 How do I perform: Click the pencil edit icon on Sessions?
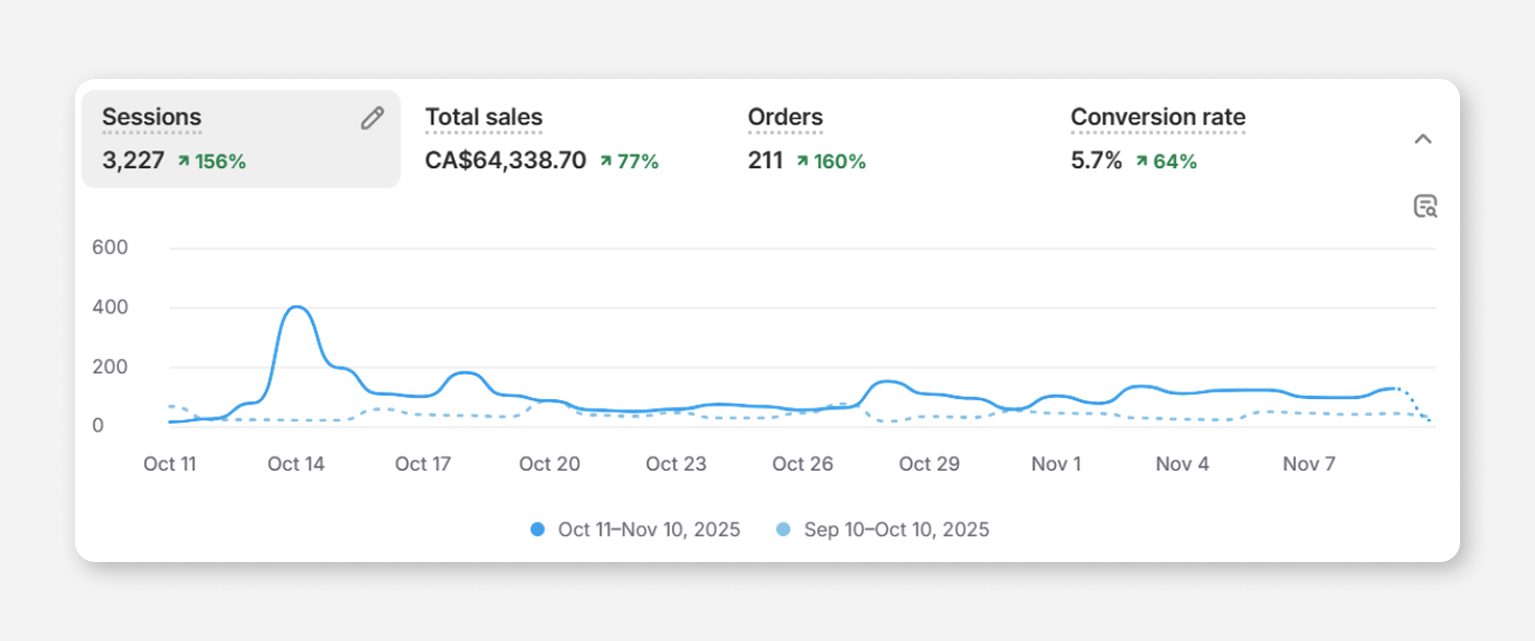pos(372,118)
